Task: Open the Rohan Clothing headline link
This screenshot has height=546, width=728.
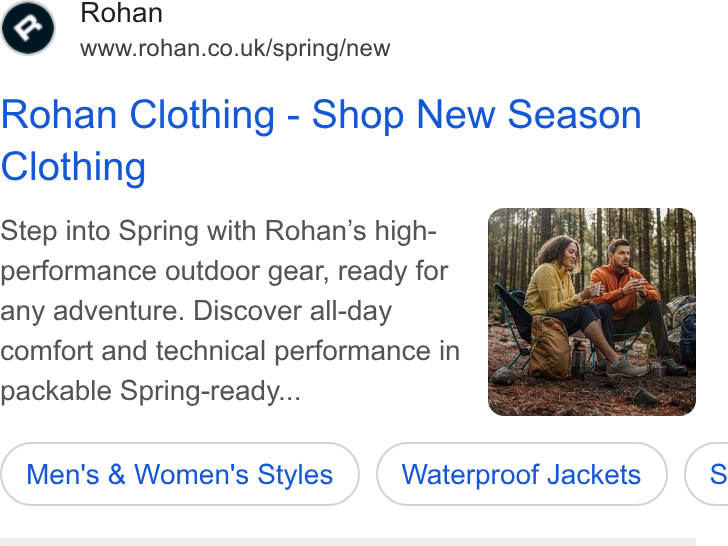Action: pos(321,140)
